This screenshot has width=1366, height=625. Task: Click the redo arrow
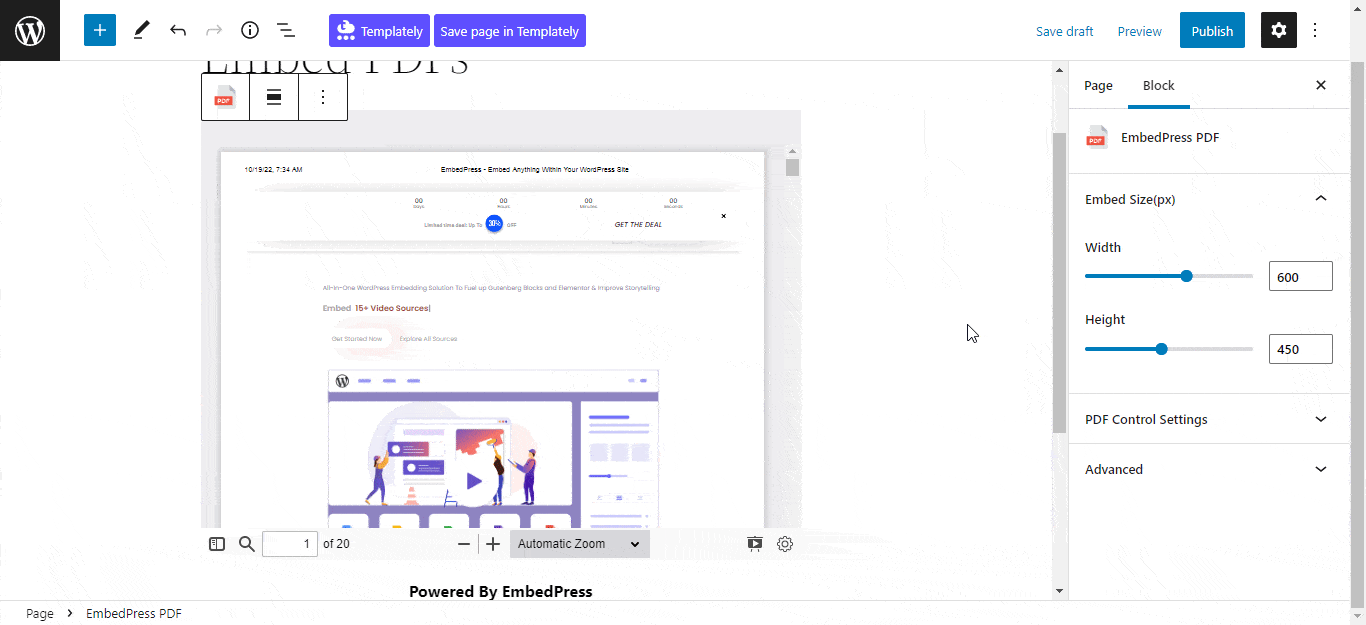click(x=214, y=30)
